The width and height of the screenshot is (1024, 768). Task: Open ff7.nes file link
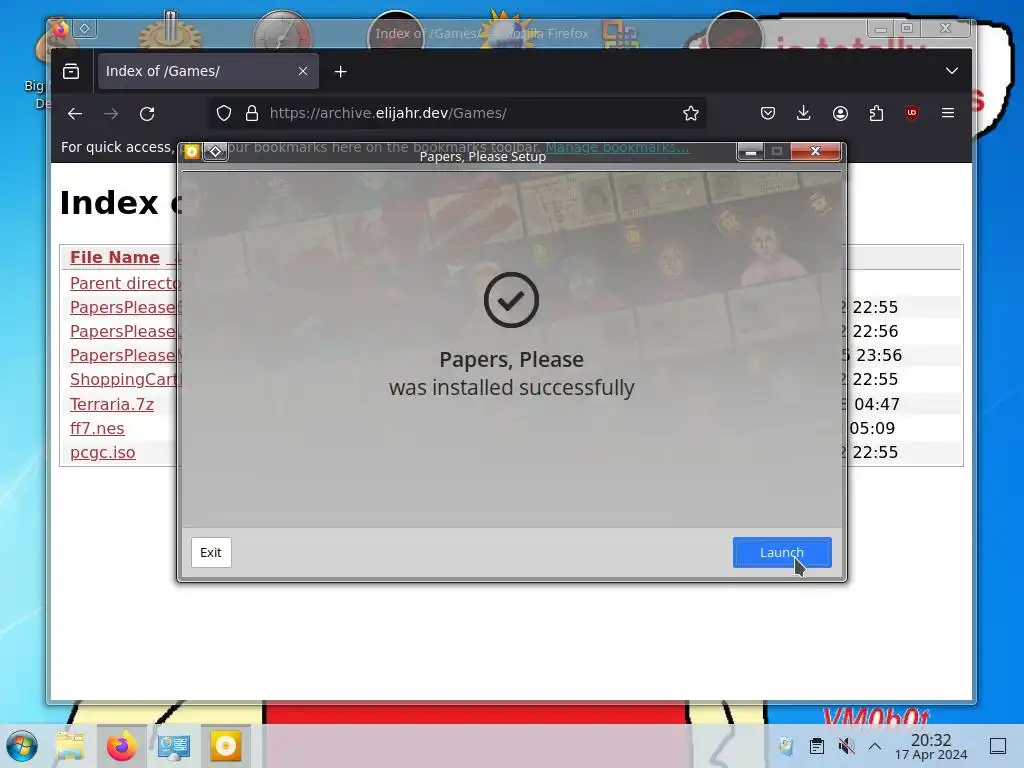(97, 428)
